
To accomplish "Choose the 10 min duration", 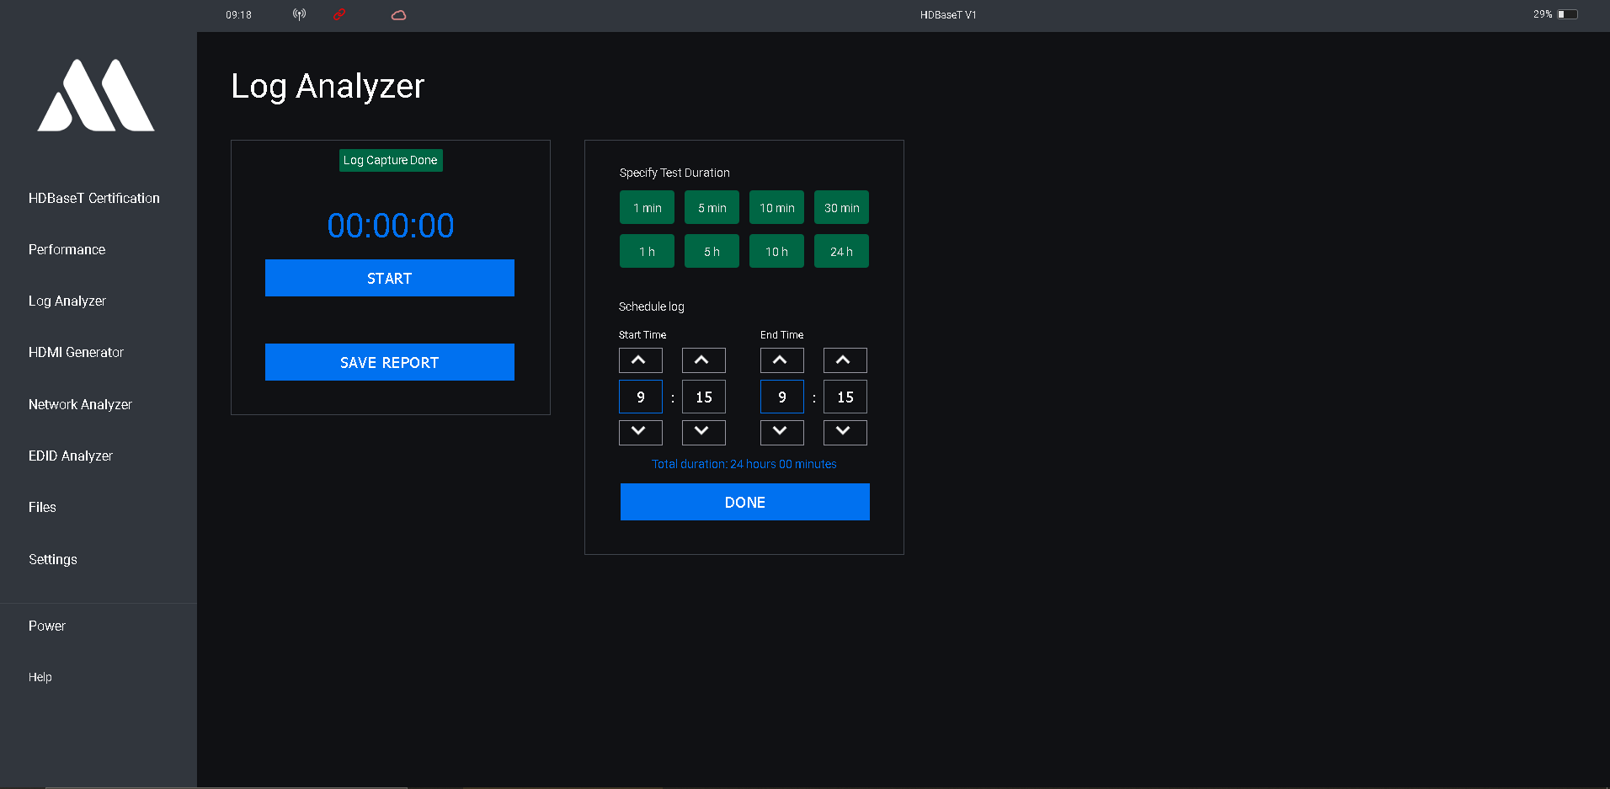I will tap(777, 208).
